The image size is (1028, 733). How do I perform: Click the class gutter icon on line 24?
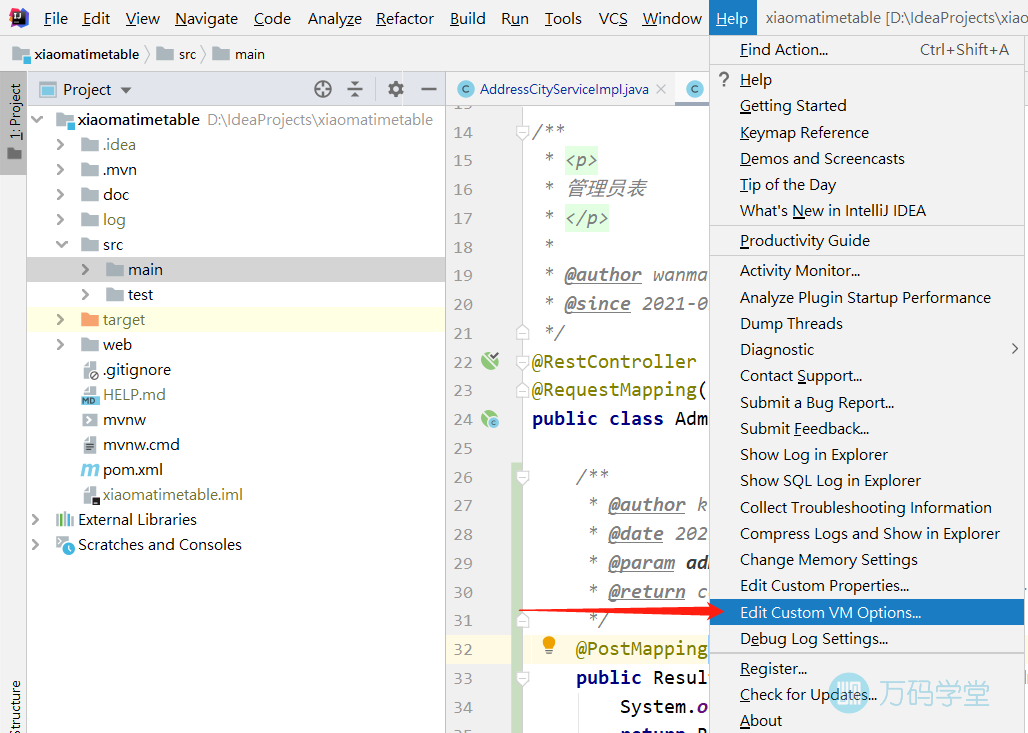pos(490,419)
